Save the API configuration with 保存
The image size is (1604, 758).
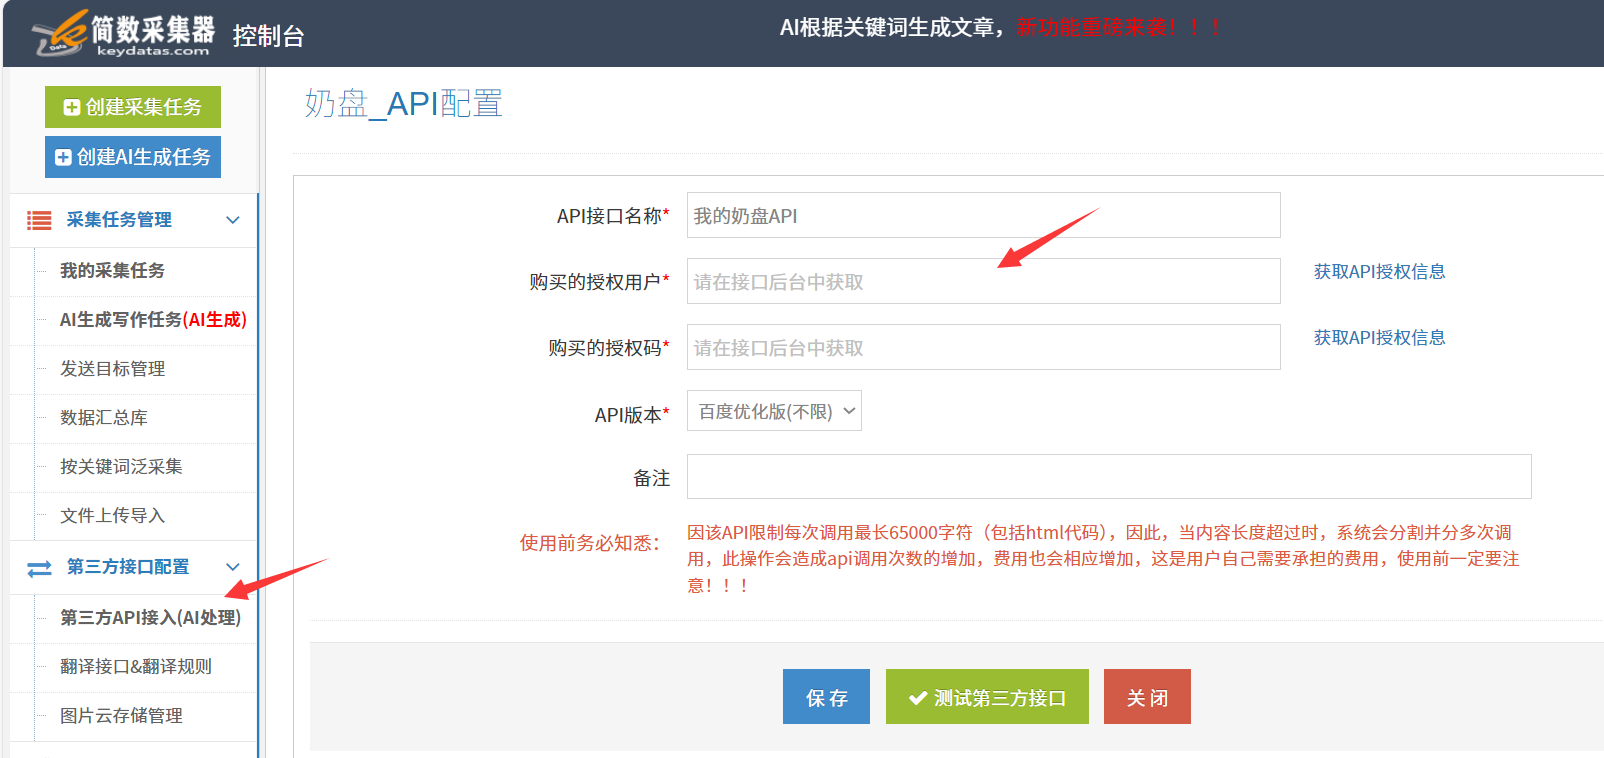(826, 696)
